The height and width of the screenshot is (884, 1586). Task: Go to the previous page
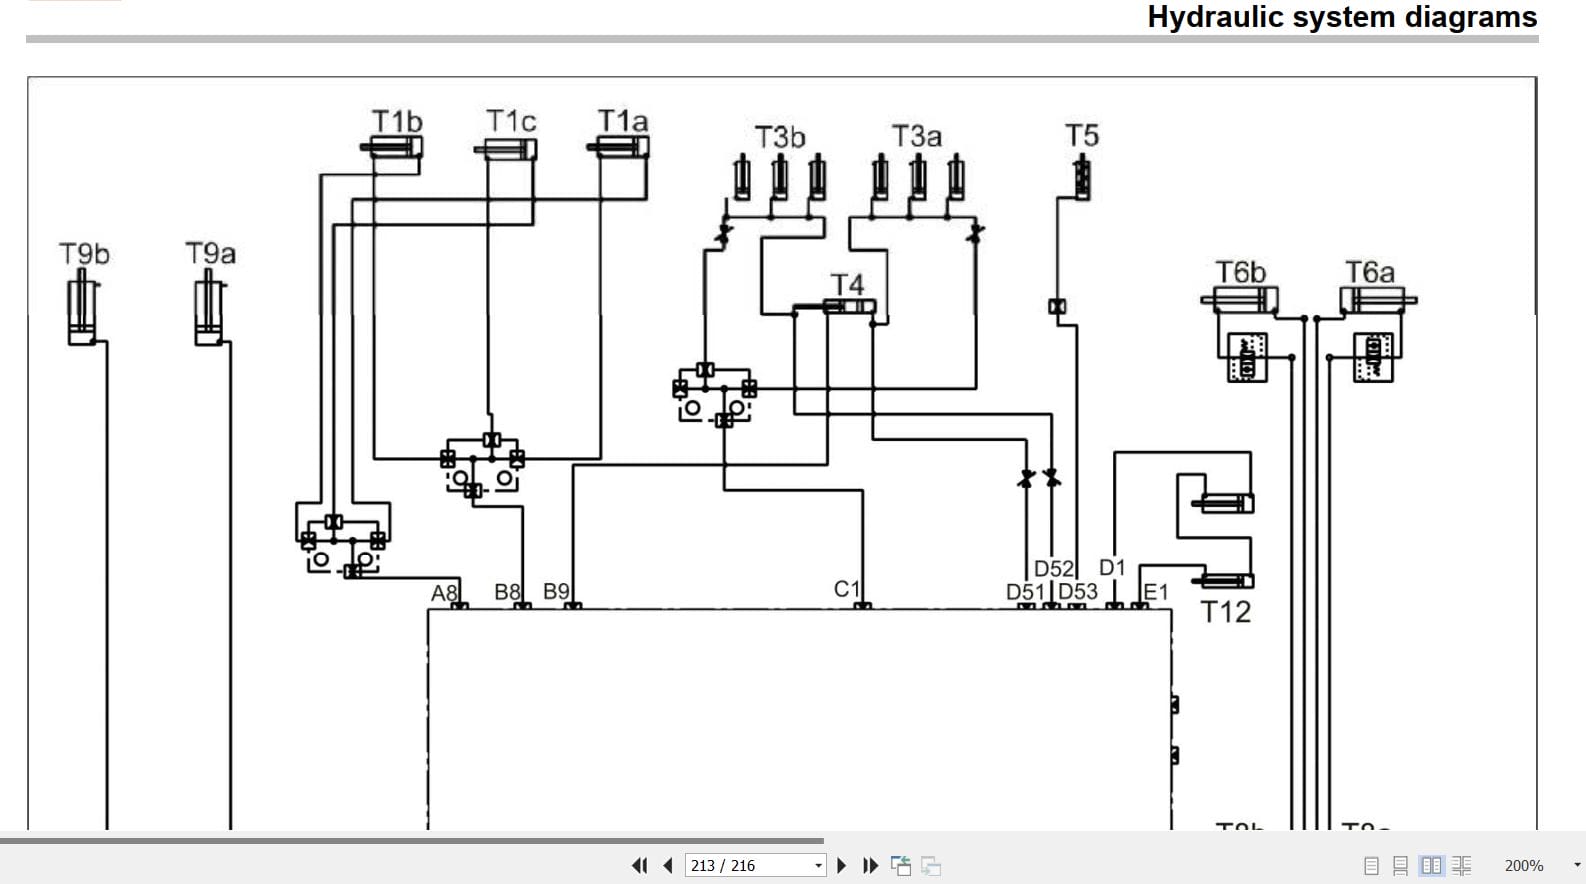coord(668,866)
